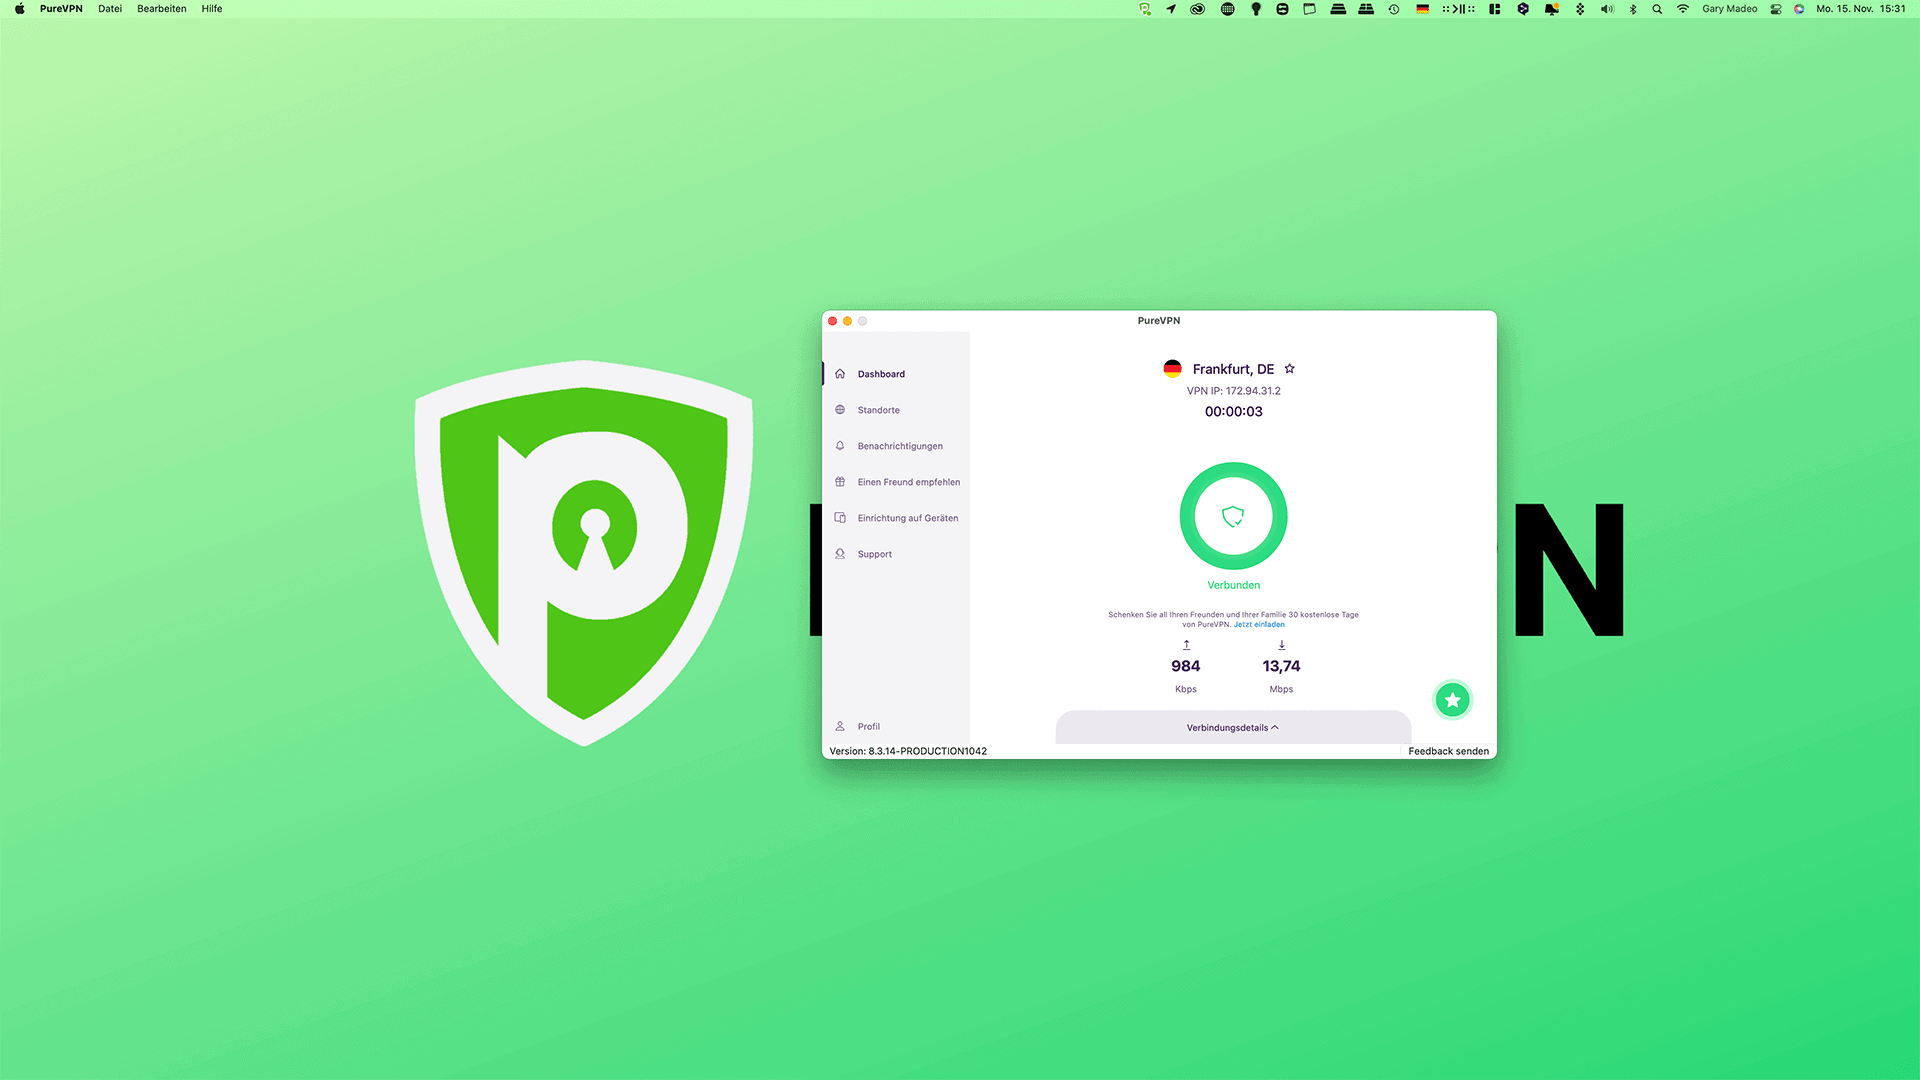The width and height of the screenshot is (1920, 1080).
Task: Open Control Center in menu bar
Action: [1776, 9]
